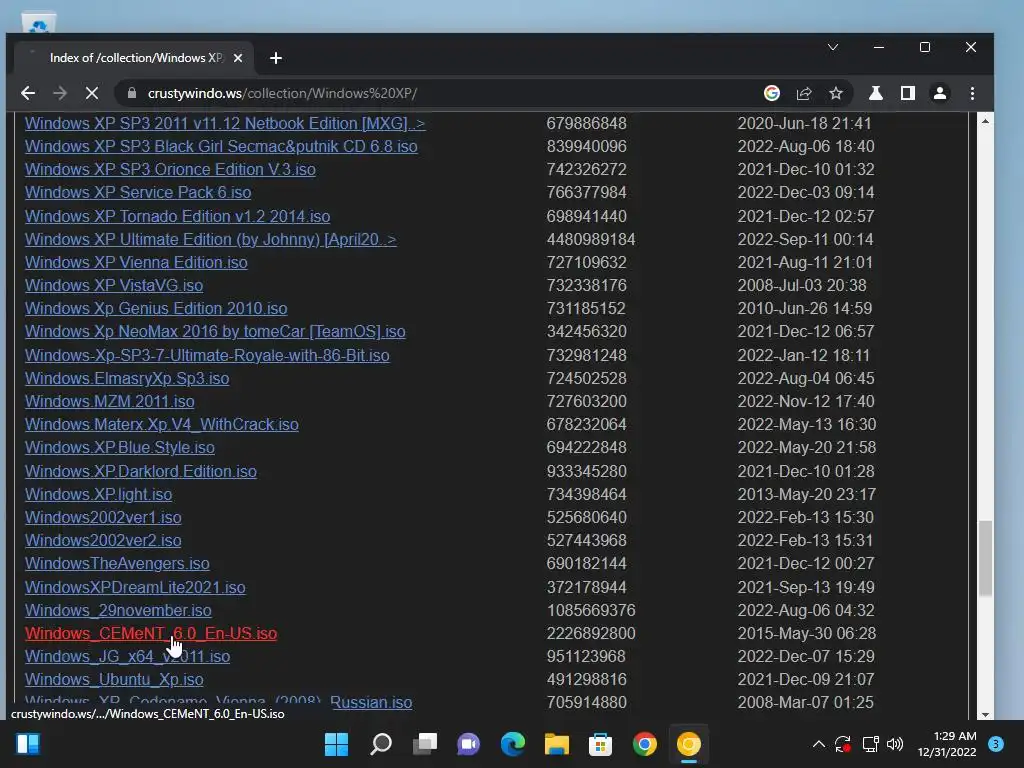Click the forward navigation arrow

[x=59, y=93]
